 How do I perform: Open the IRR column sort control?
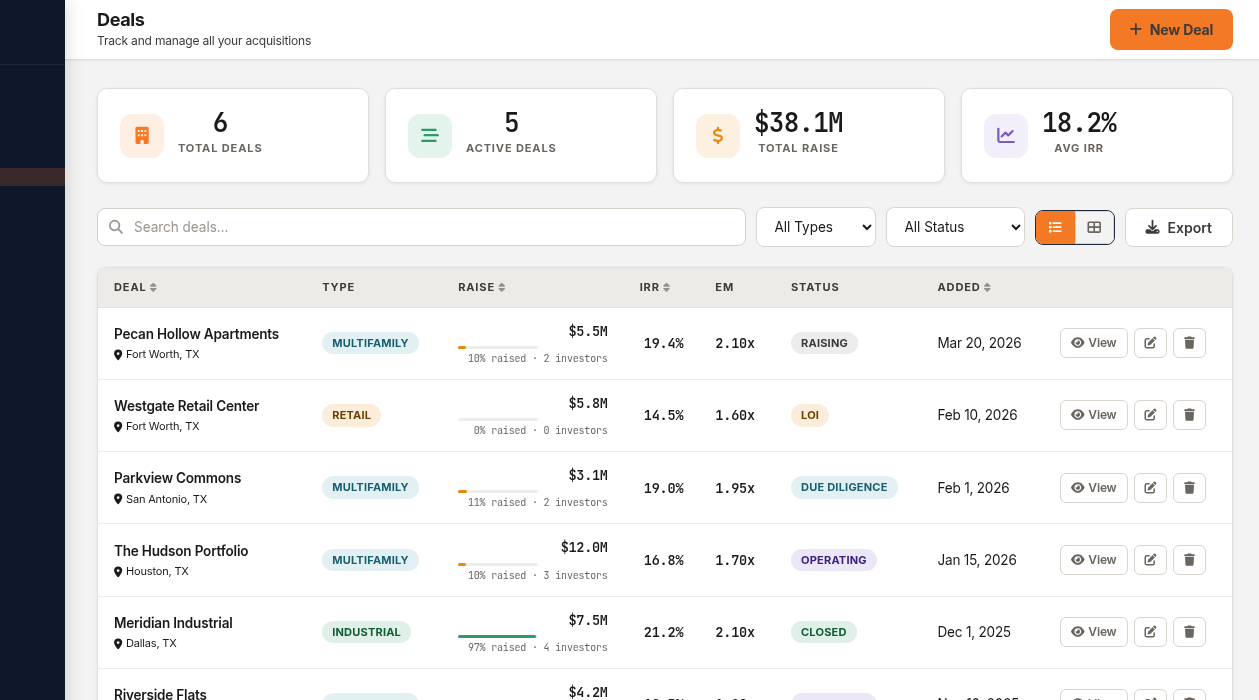pyautogui.click(x=654, y=287)
